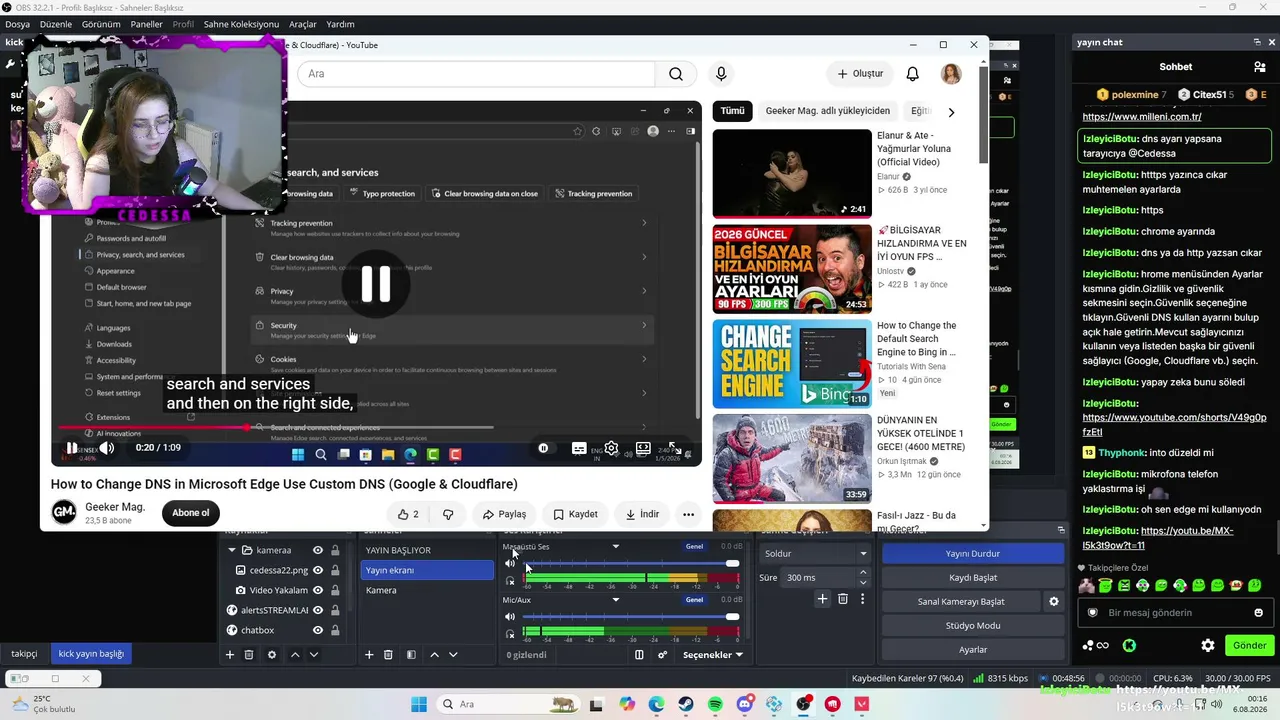This screenshot has height=720, width=1280.
Task: Toggle visibility of kameraa group
Action: coord(318,550)
